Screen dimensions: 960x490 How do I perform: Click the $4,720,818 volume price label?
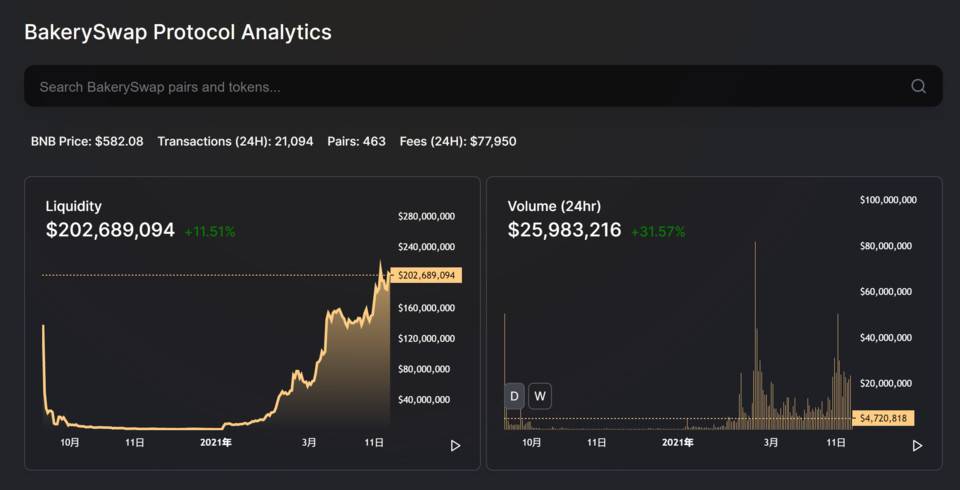tap(883, 418)
